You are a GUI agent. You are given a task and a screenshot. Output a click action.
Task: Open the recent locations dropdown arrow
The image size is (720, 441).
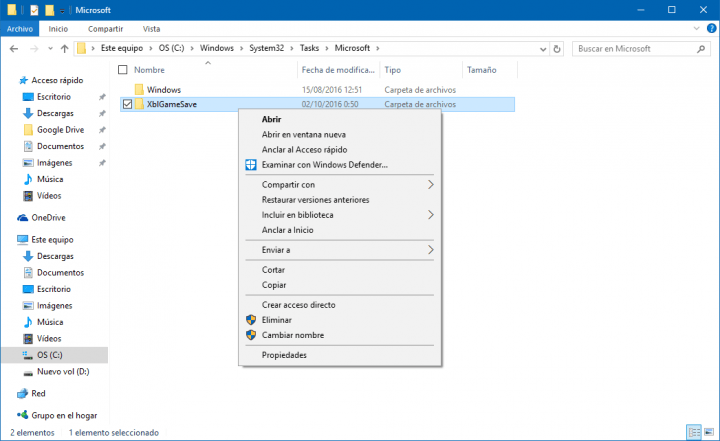pos(50,48)
